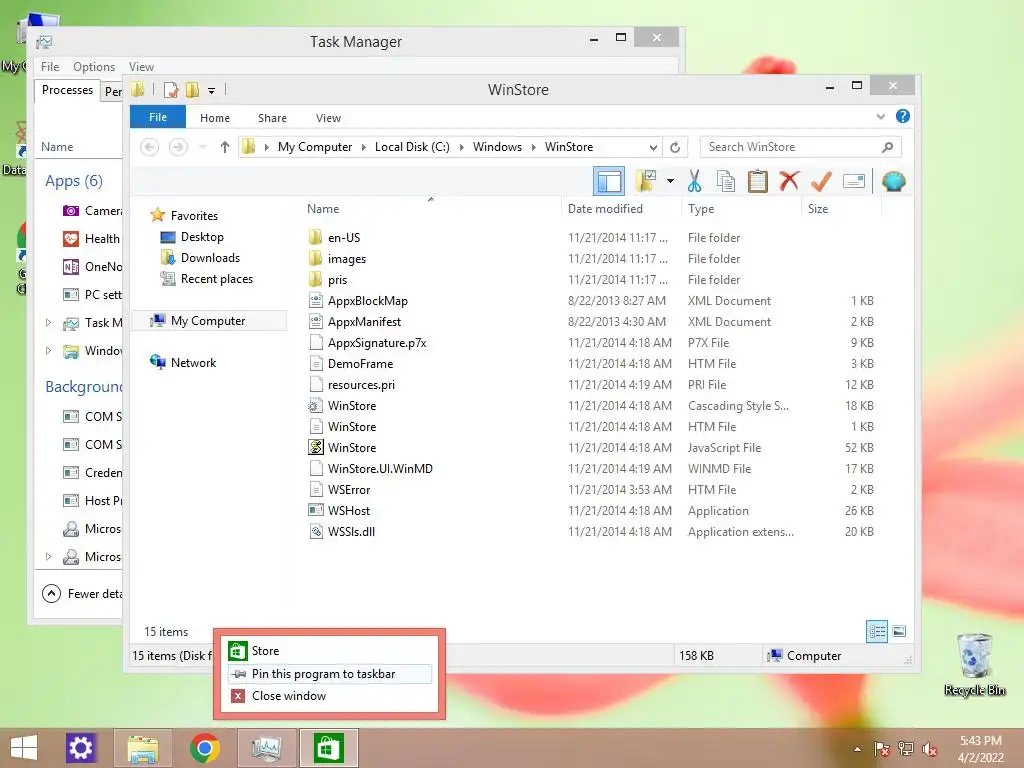Open the View ribbon tab in WinStore
The height and width of the screenshot is (768, 1024).
(328, 118)
